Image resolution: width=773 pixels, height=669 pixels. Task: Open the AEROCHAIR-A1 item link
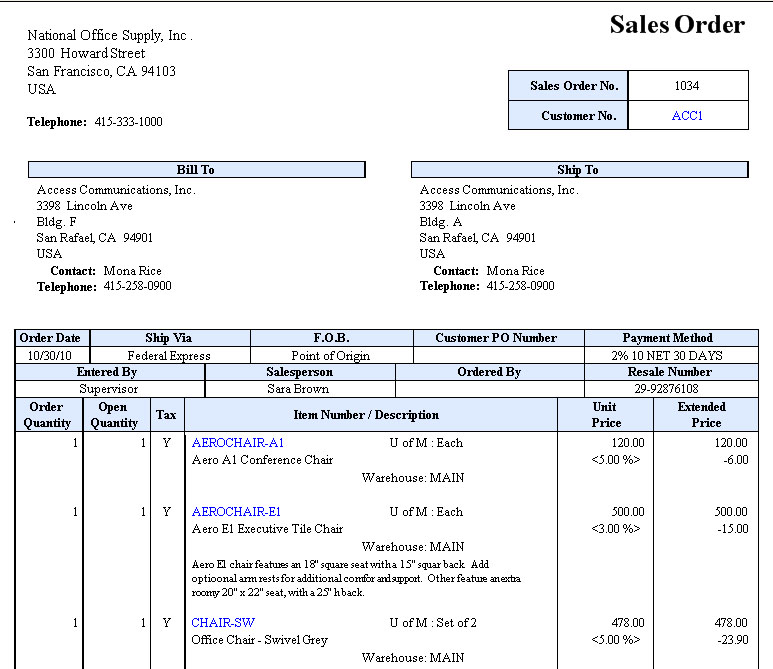click(238, 443)
